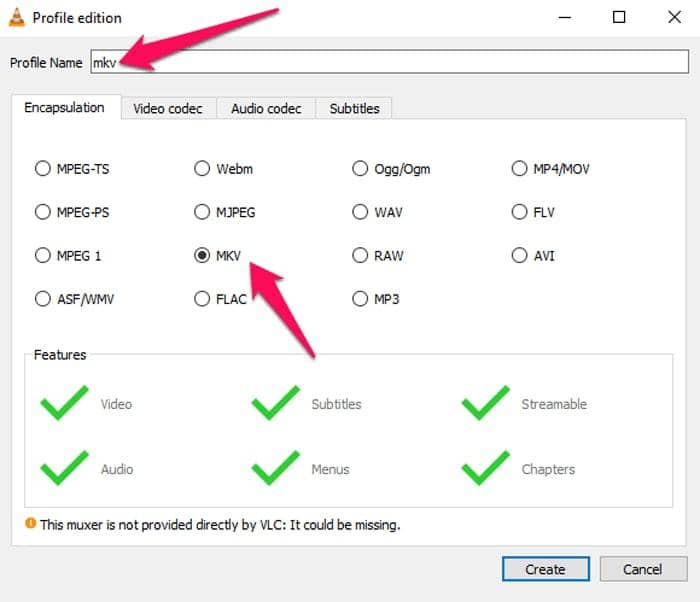Click the green checkmark next to Audio

click(x=64, y=468)
